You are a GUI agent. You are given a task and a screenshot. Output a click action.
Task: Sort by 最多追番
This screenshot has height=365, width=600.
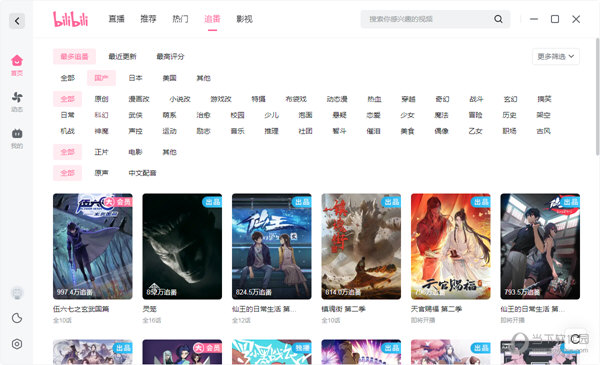click(x=74, y=57)
